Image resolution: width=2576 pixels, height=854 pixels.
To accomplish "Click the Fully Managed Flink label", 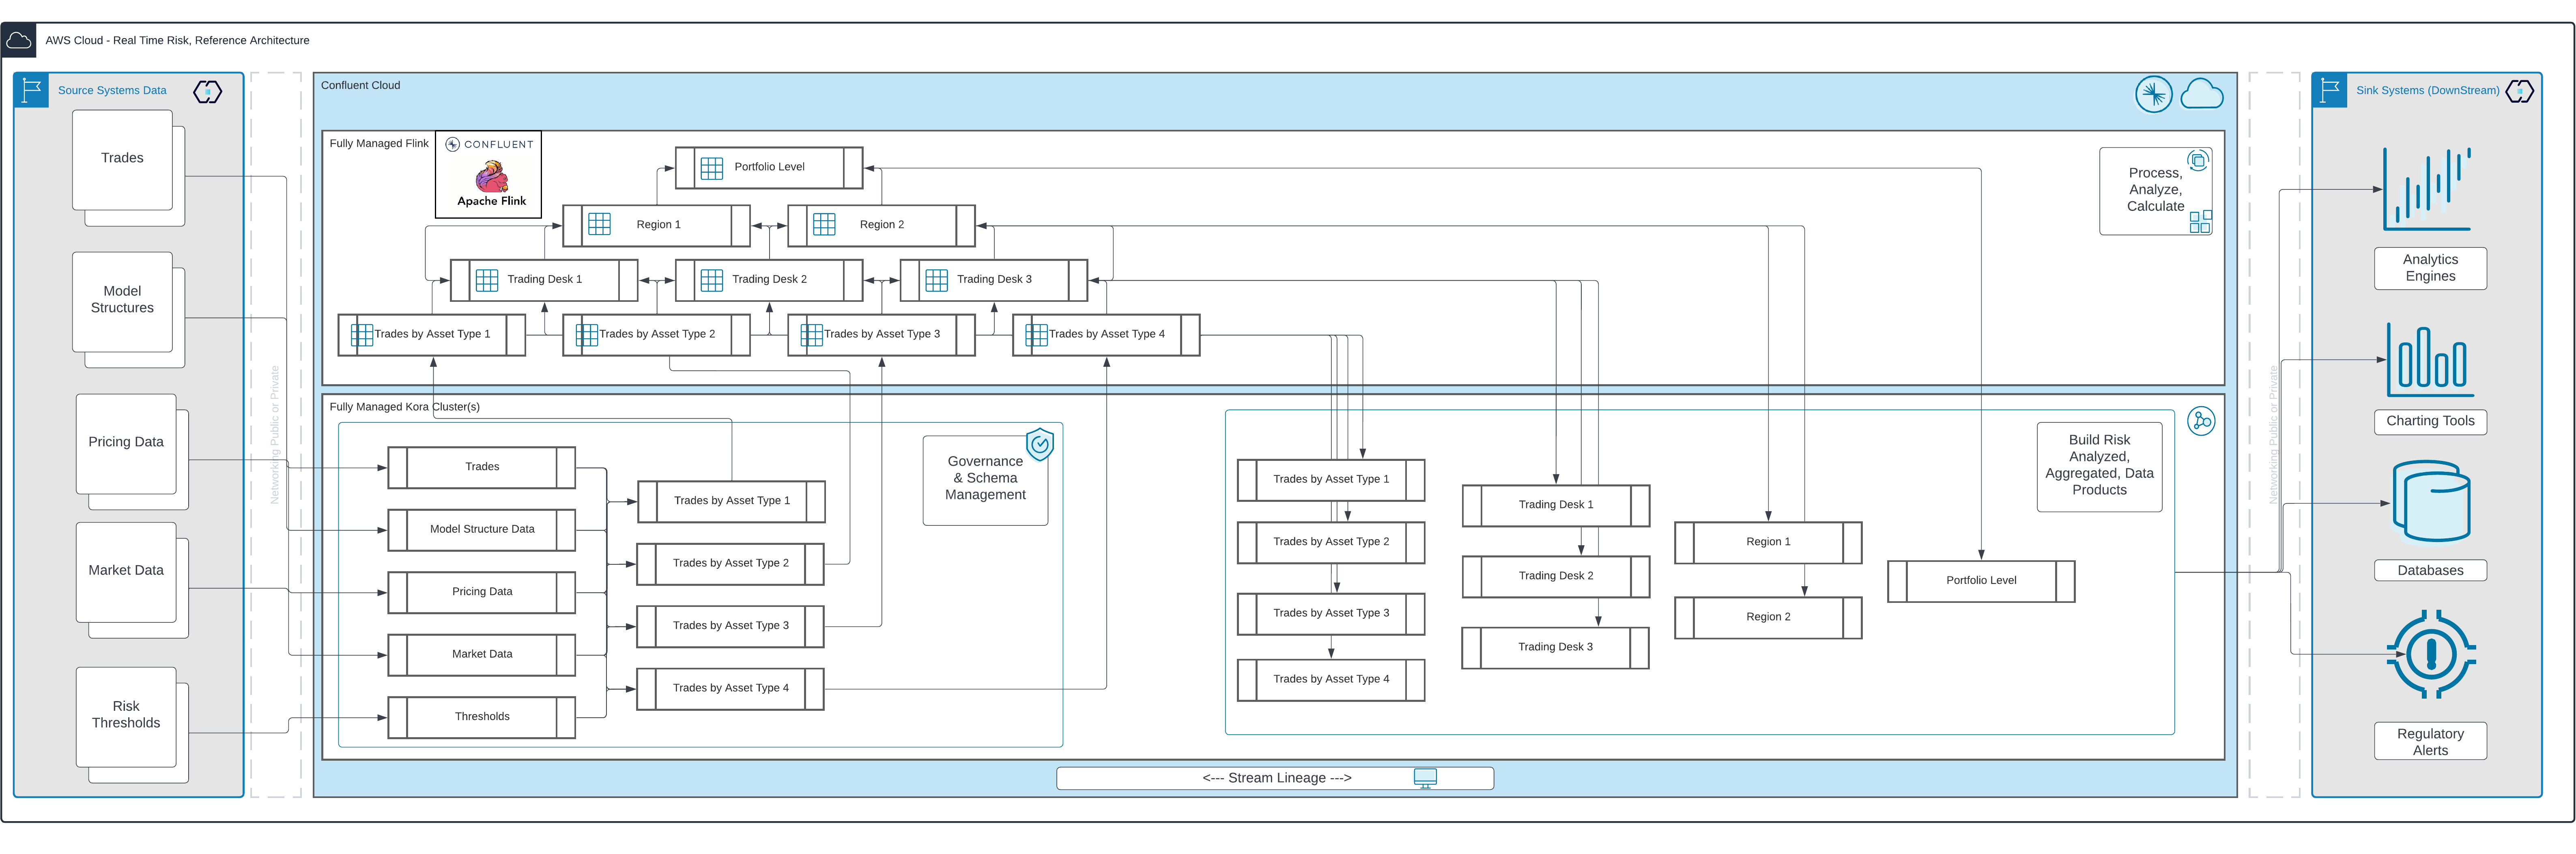I will (x=379, y=144).
